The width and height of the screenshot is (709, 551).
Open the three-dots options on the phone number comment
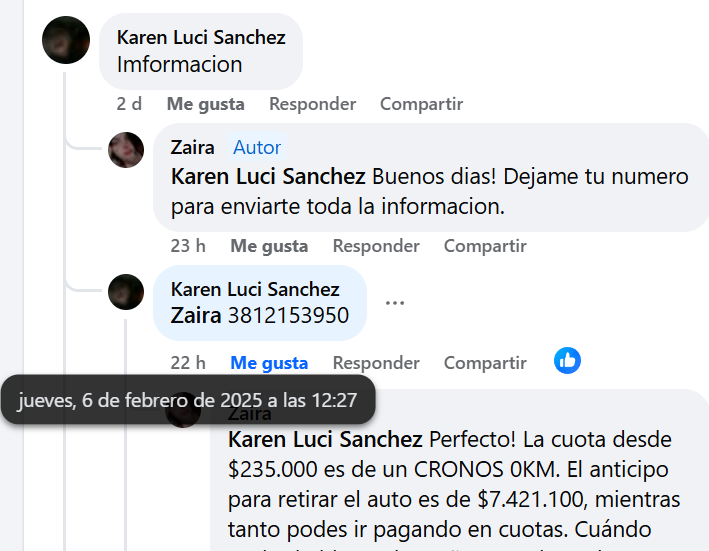click(395, 303)
